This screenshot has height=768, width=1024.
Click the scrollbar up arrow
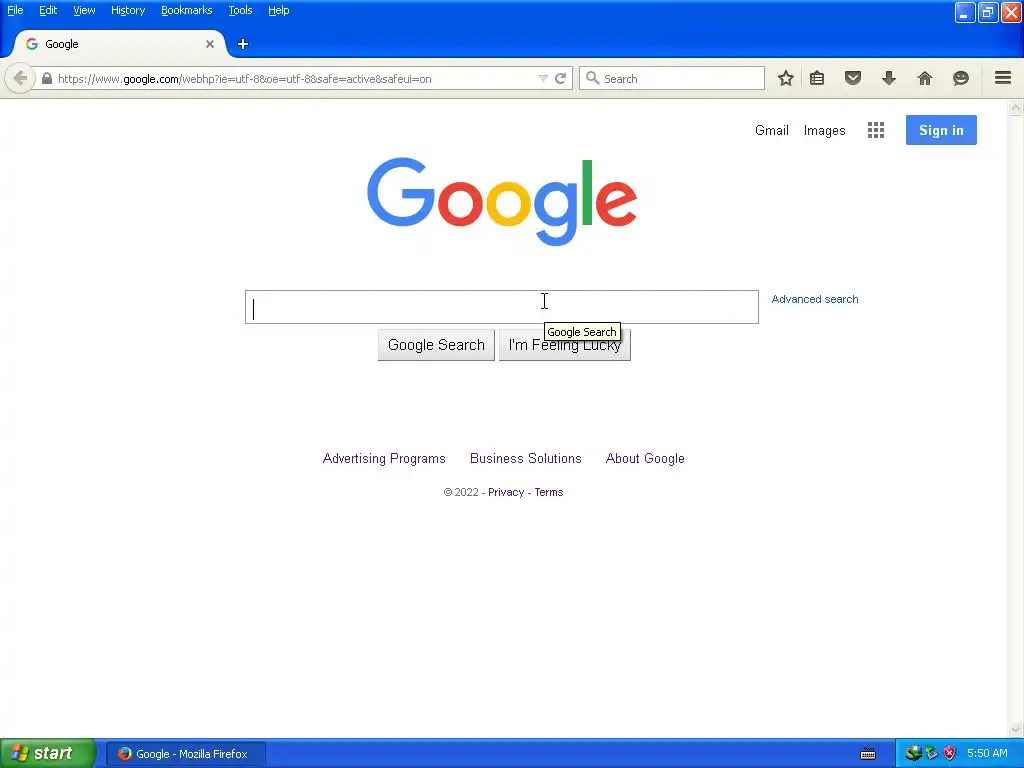click(x=1016, y=108)
